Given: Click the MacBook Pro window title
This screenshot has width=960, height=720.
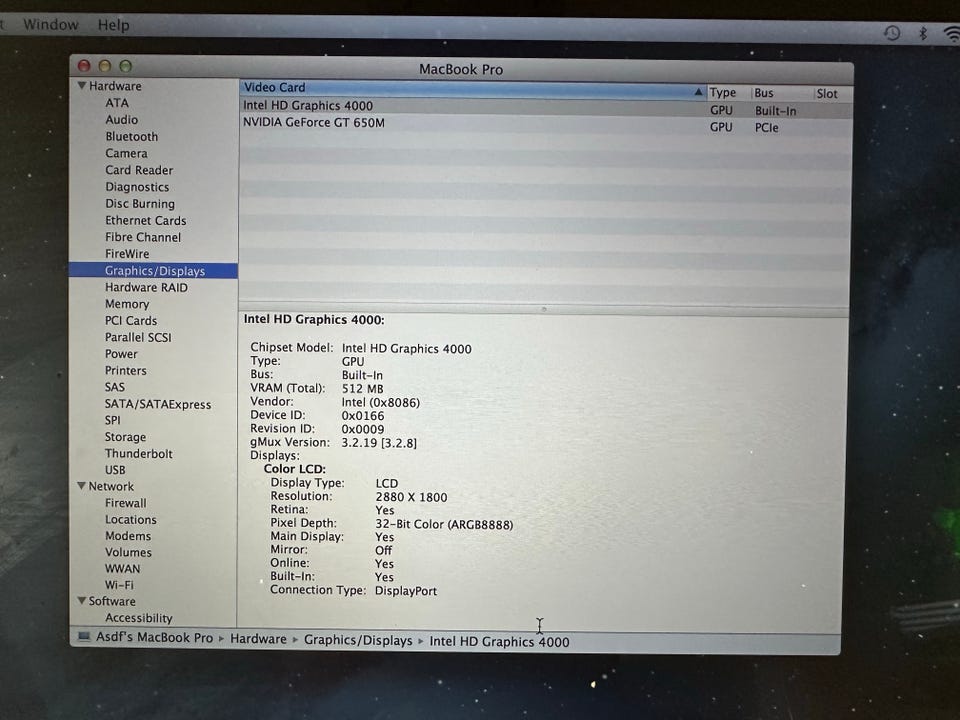Looking at the screenshot, I should [x=461, y=69].
